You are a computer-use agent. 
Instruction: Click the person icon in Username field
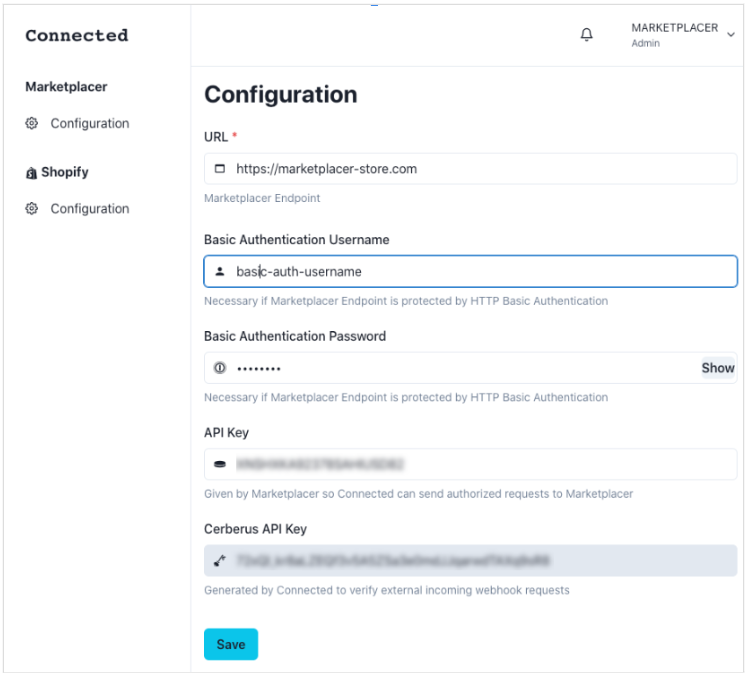click(x=219, y=271)
